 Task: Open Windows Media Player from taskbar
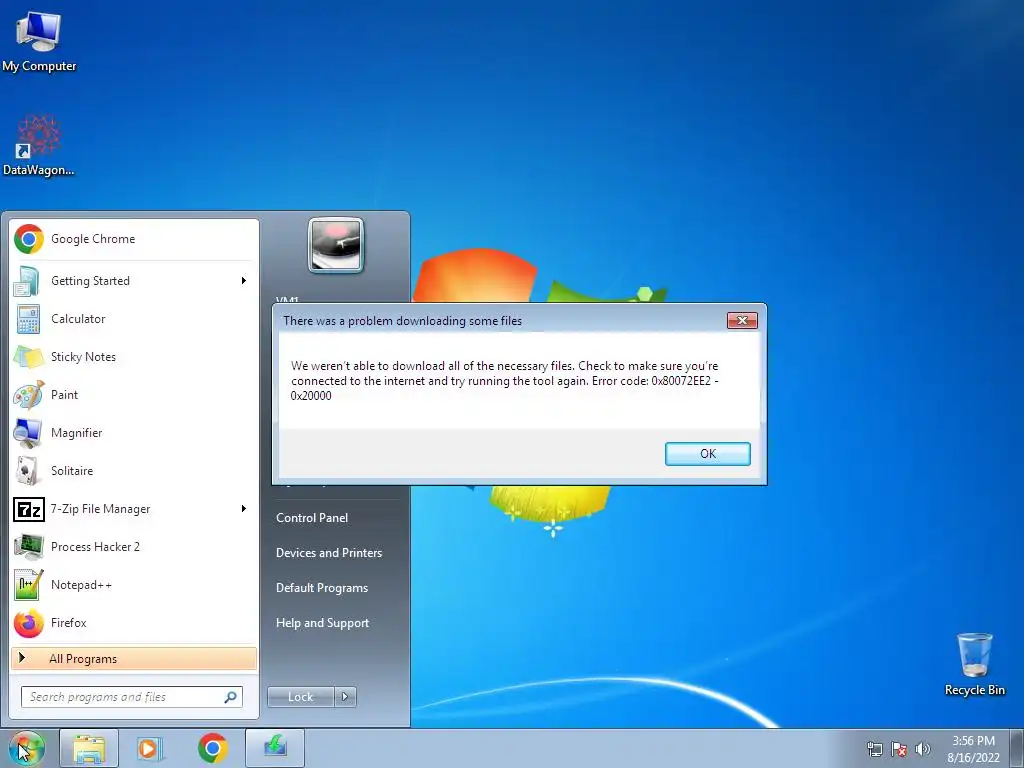[x=150, y=748]
